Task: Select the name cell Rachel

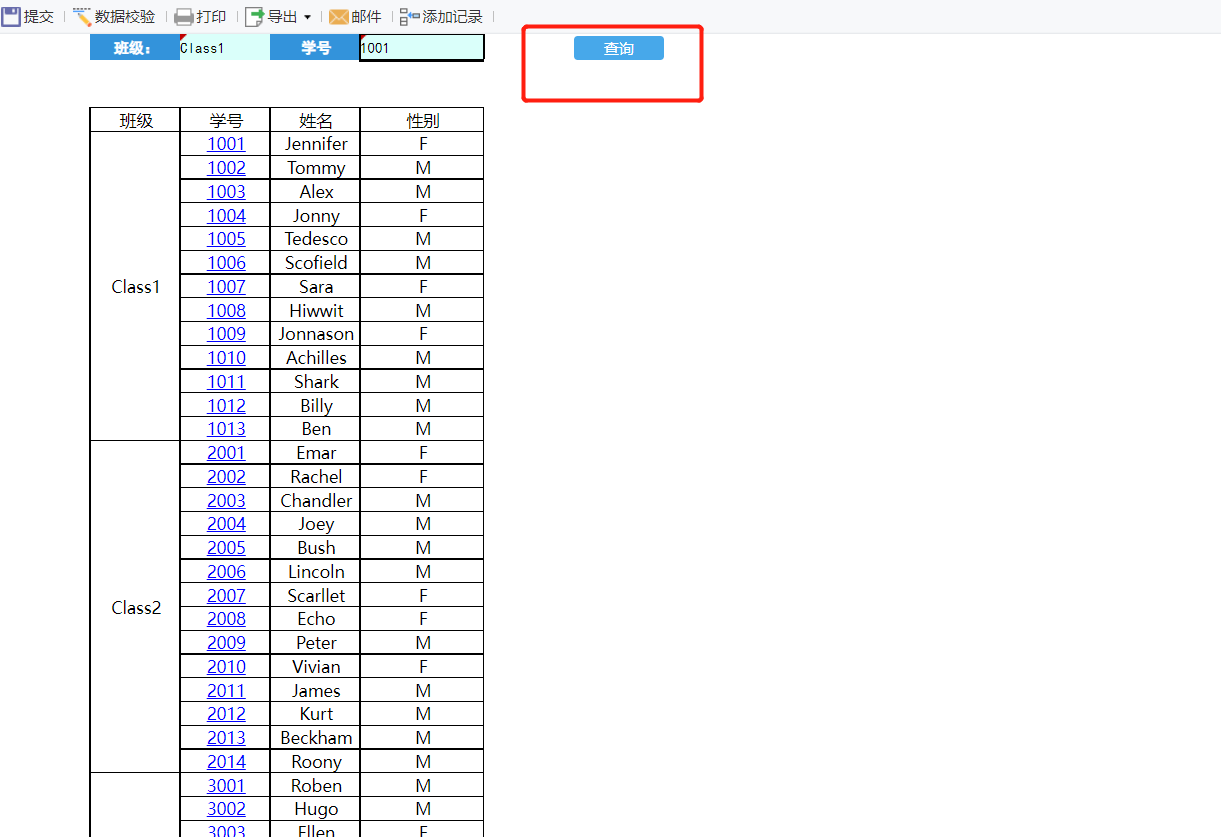Action: [x=316, y=477]
